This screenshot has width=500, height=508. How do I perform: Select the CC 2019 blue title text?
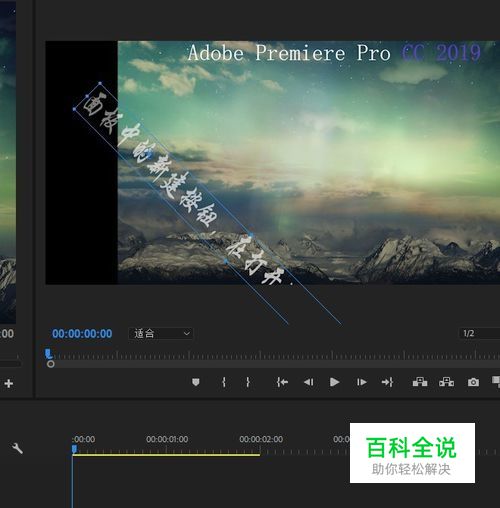(441, 53)
